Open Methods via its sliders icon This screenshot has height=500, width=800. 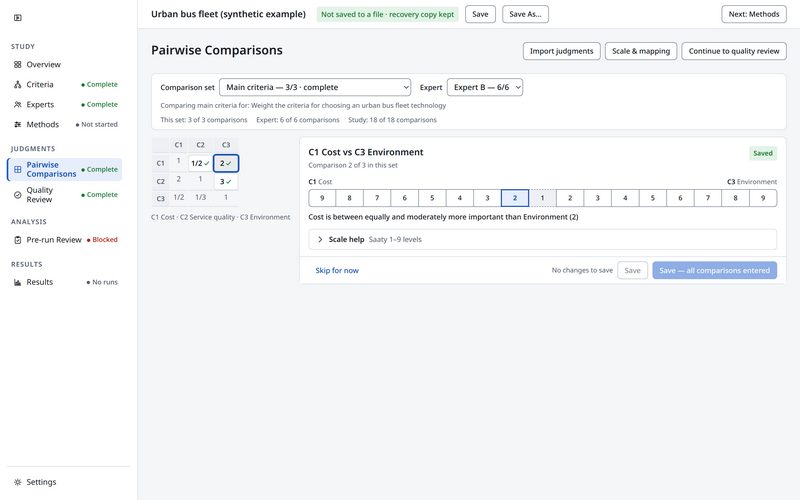[x=18, y=124]
